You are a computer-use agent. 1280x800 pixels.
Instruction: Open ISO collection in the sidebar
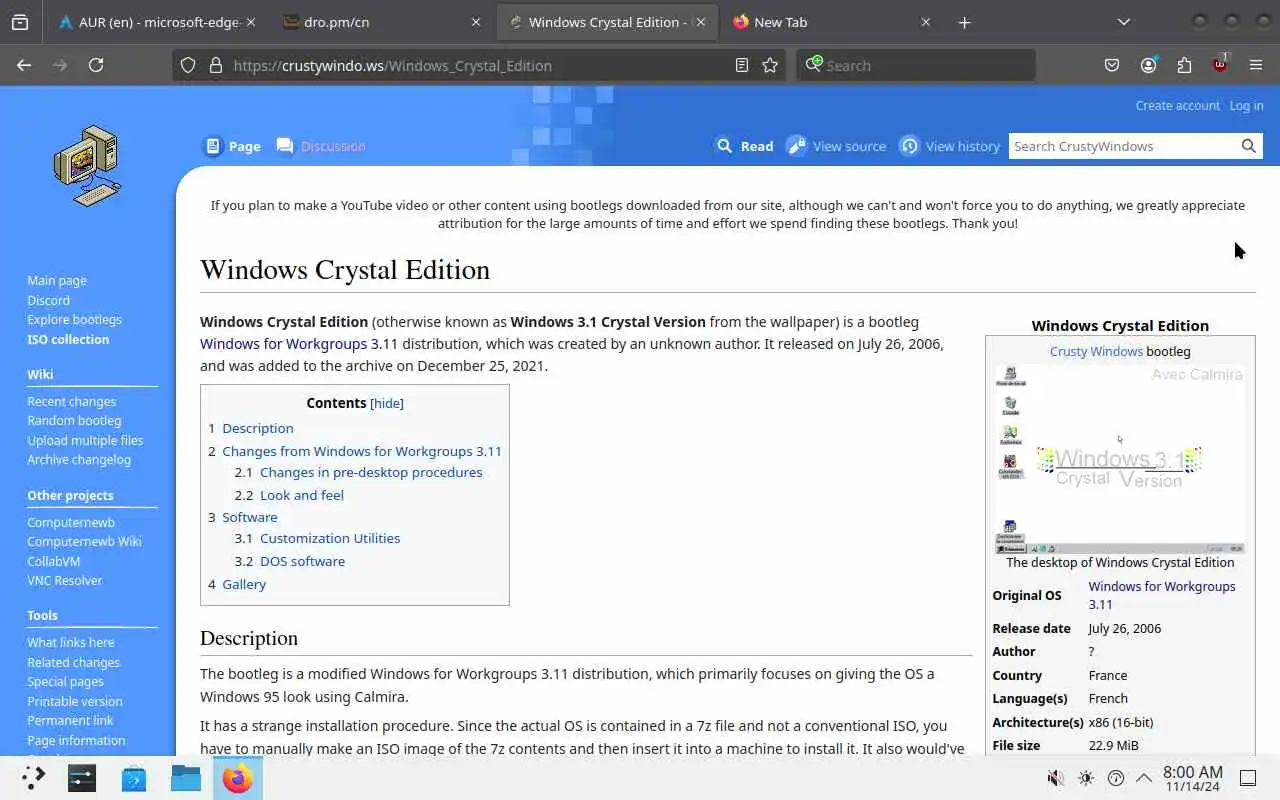68,339
